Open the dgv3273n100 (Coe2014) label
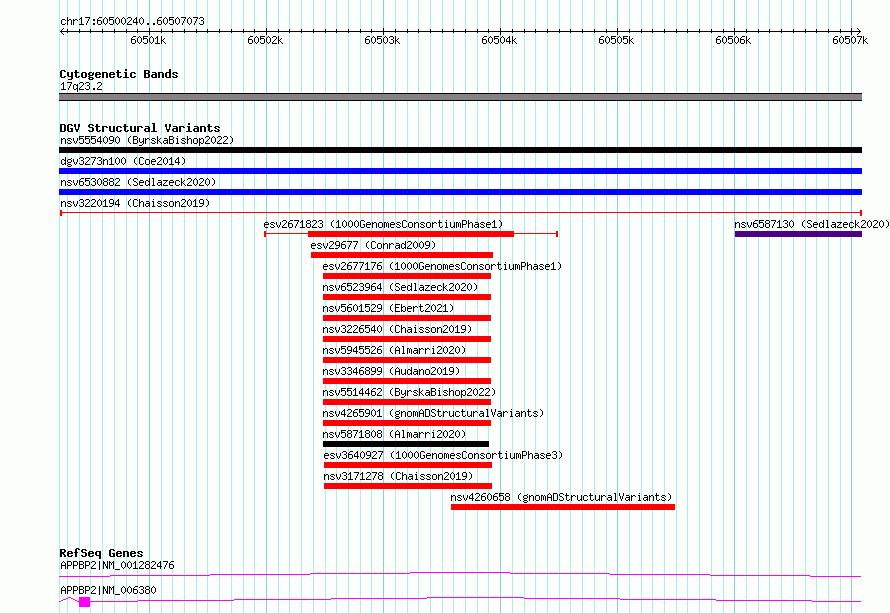Viewport: 890px width, 613px height. (x=123, y=161)
